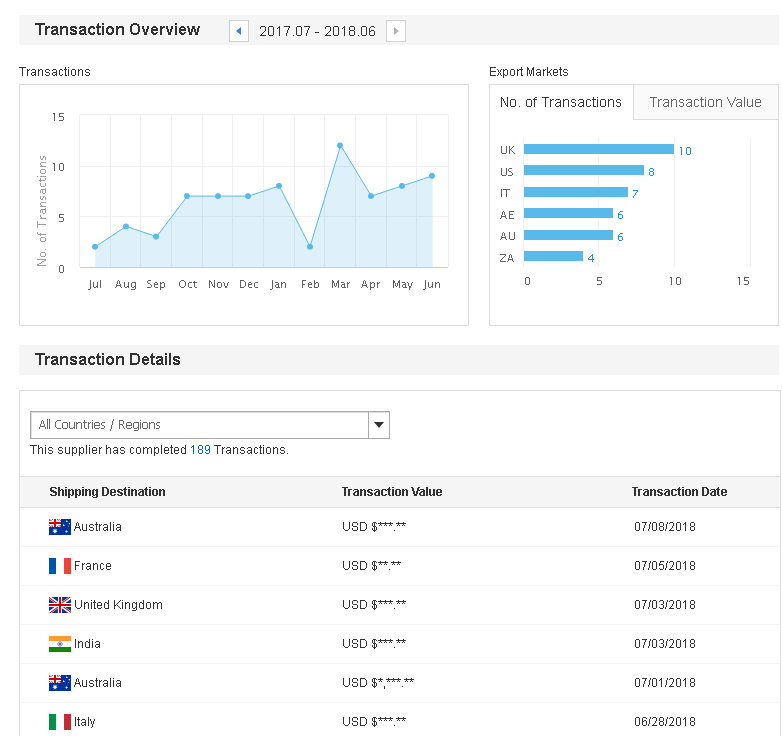Click the first Australia flag icon
This screenshot has height=736, width=783.
tap(60, 527)
